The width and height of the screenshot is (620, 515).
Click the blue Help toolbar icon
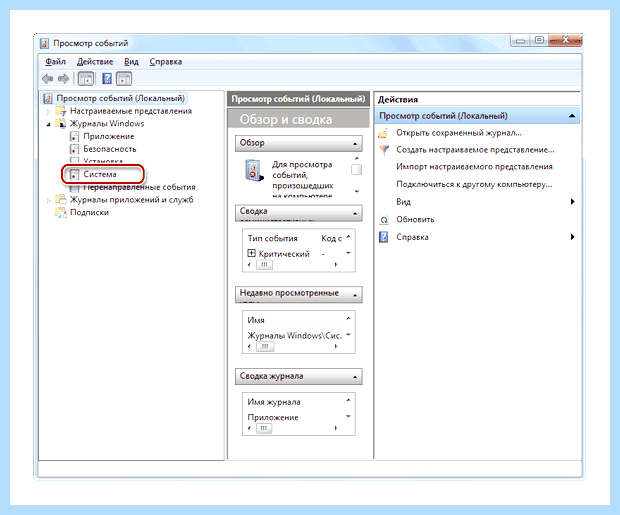(107, 79)
